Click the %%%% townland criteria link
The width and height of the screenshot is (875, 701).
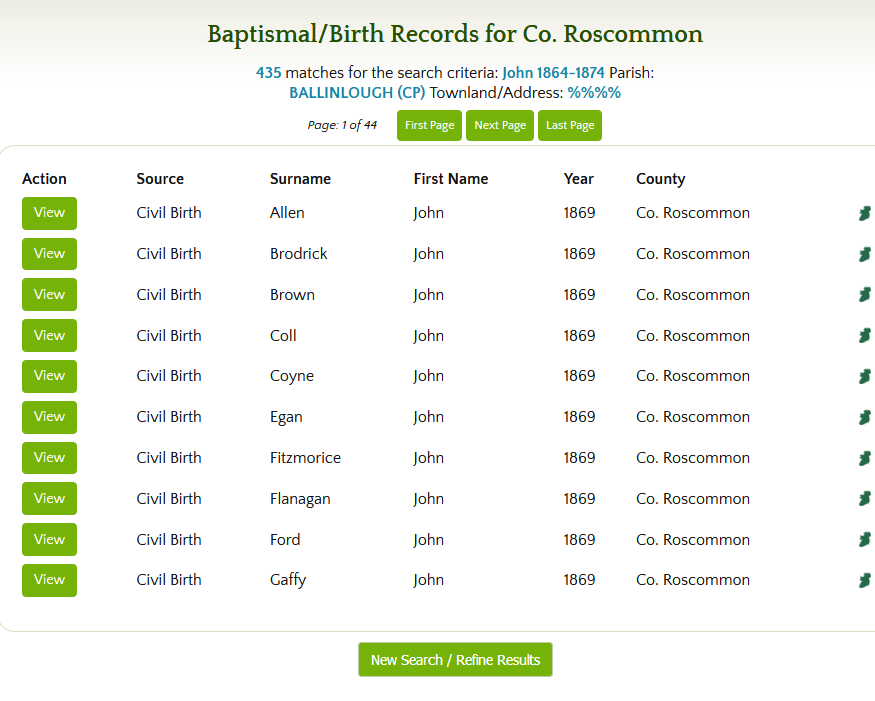594,93
